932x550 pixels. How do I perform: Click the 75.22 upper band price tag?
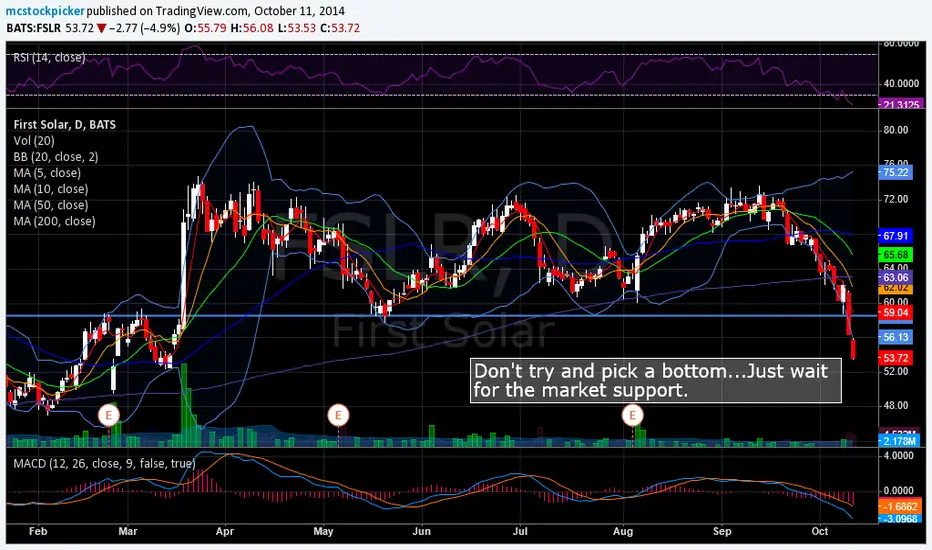895,172
